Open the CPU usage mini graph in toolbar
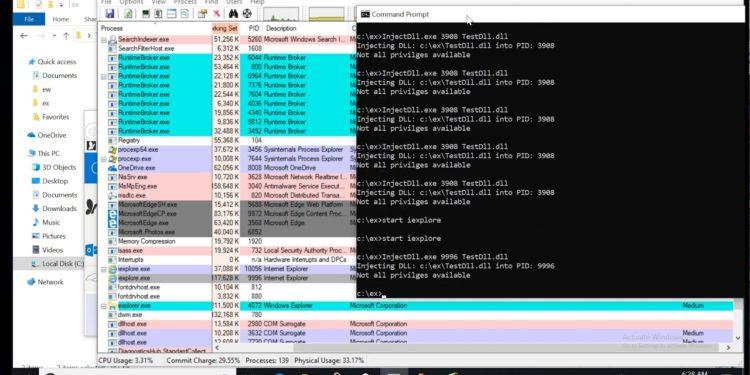The height and width of the screenshot is (375, 750). click(281, 14)
